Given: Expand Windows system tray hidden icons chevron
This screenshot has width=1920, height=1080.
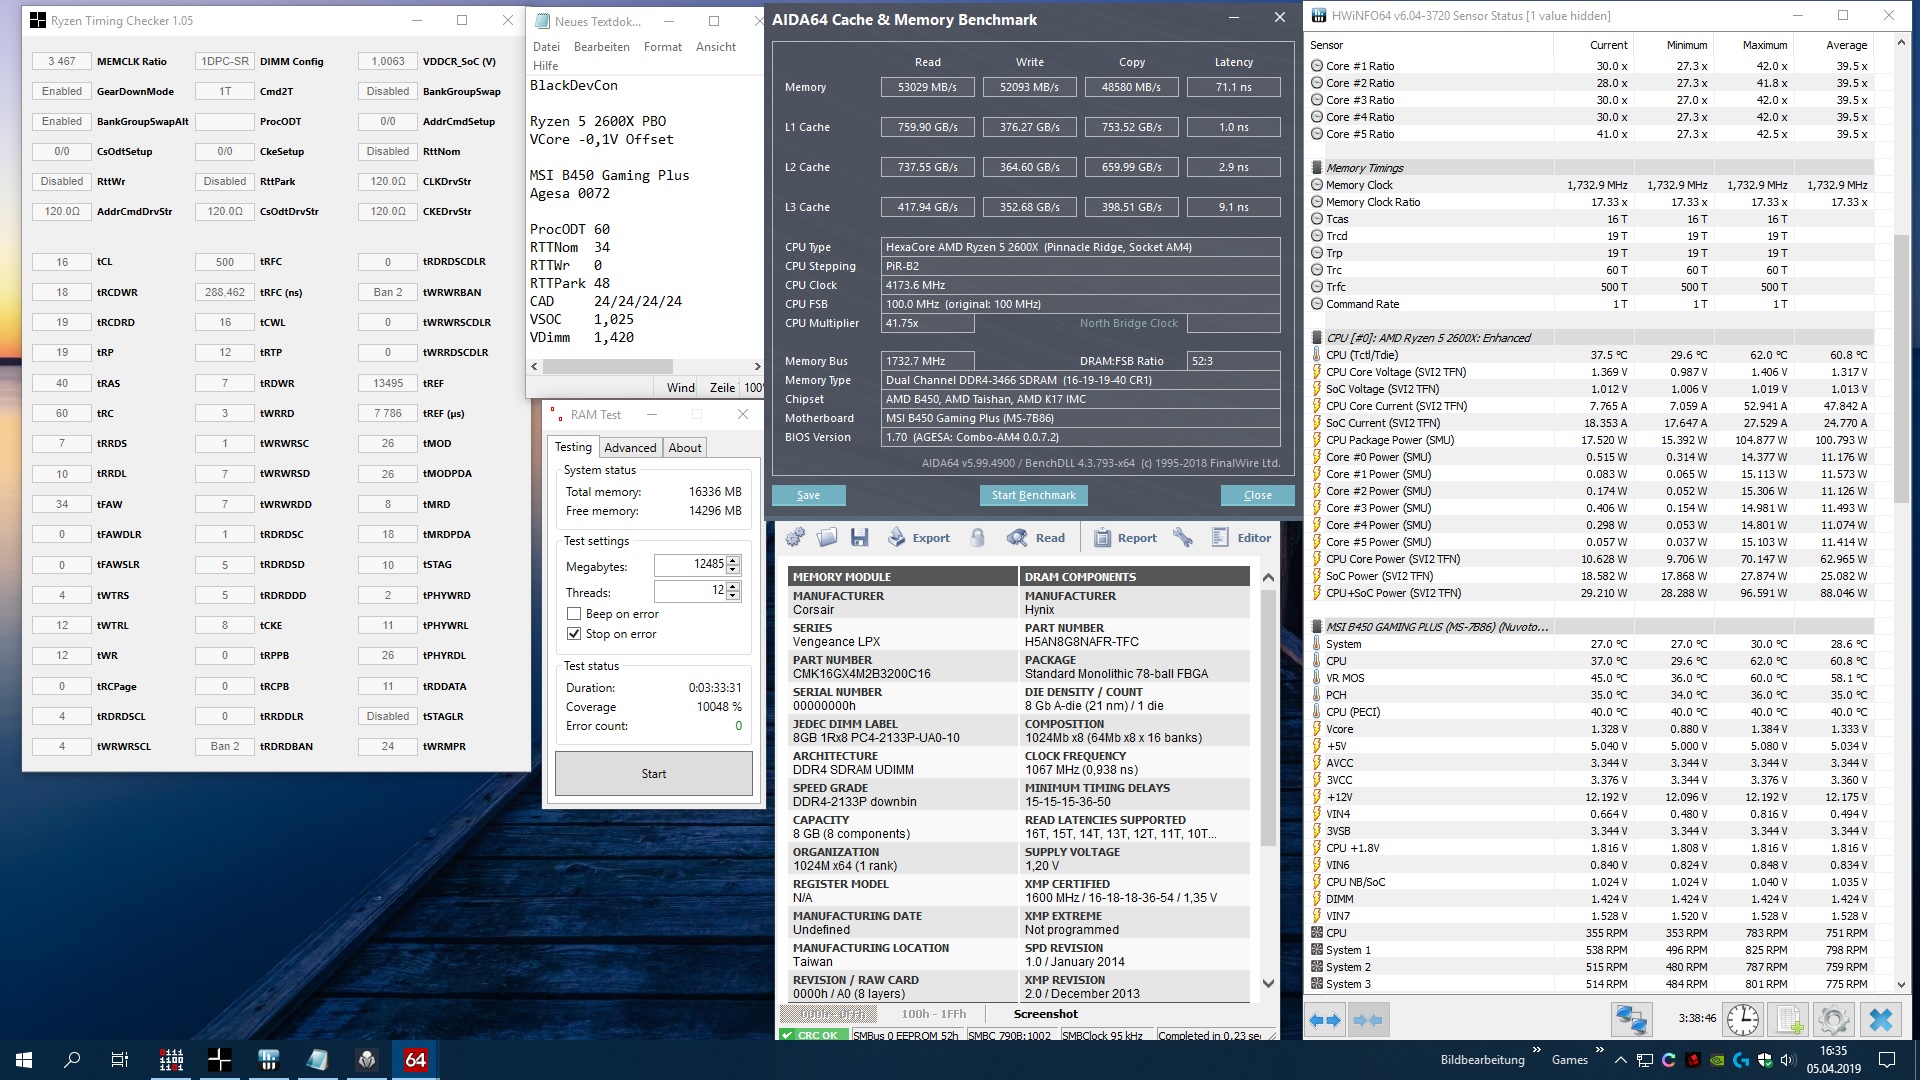Looking at the screenshot, I should pos(1620,1060).
